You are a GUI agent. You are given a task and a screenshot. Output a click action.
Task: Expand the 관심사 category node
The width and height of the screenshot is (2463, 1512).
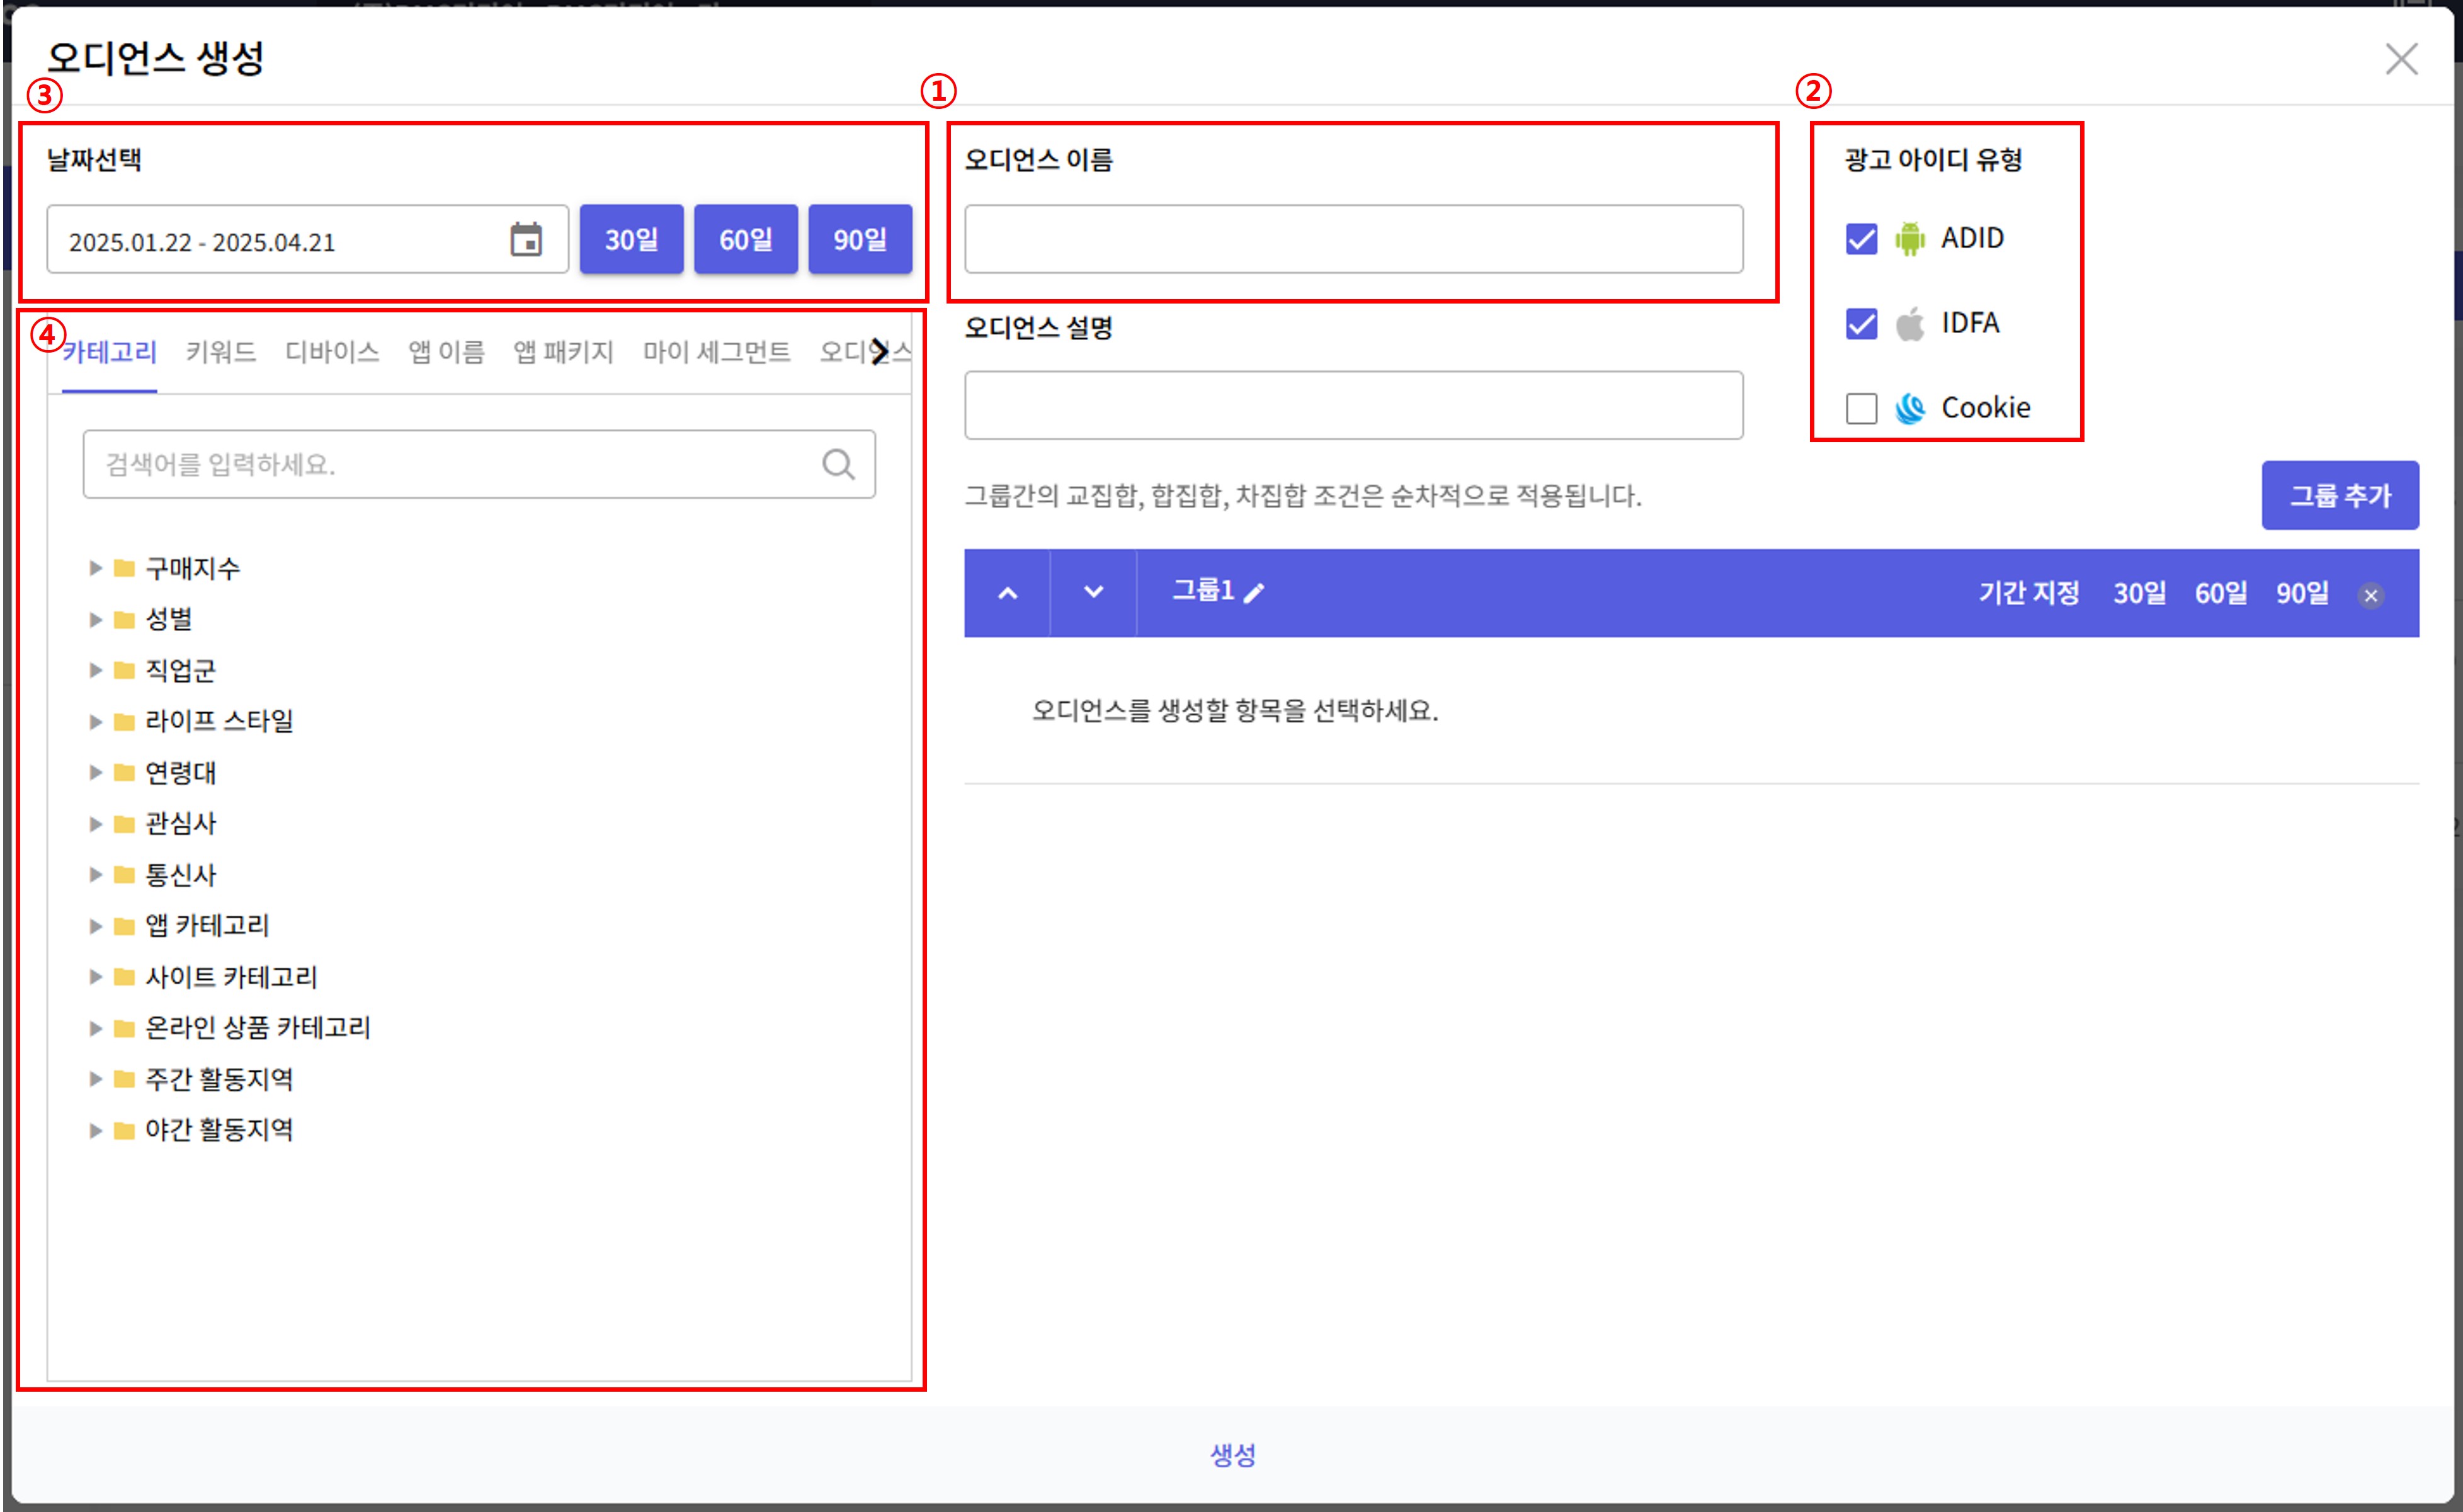[95, 824]
